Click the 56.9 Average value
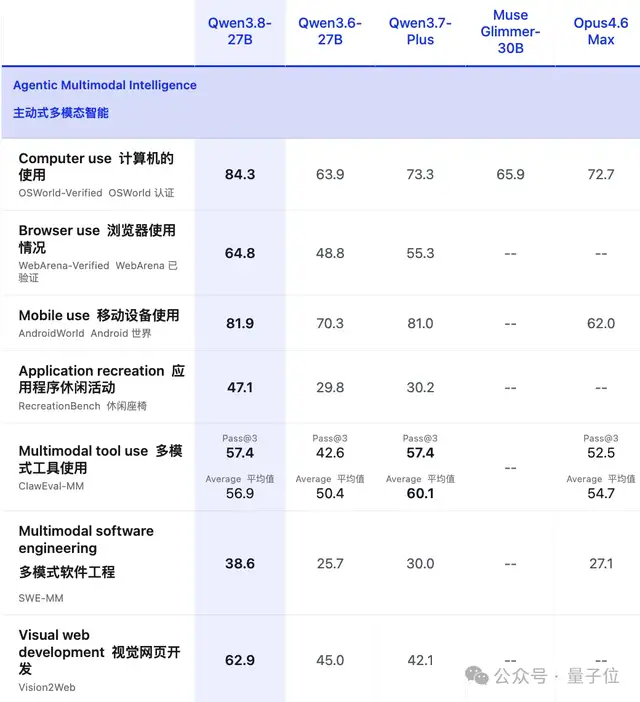The width and height of the screenshot is (640, 702). (240, 493)
